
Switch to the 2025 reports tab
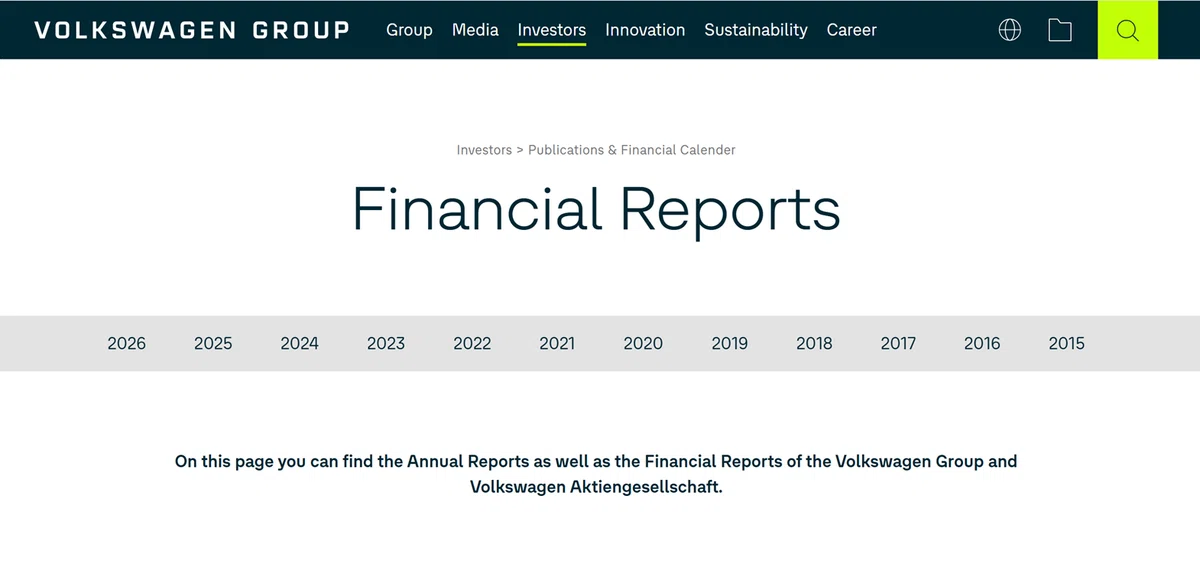[213, 343]
